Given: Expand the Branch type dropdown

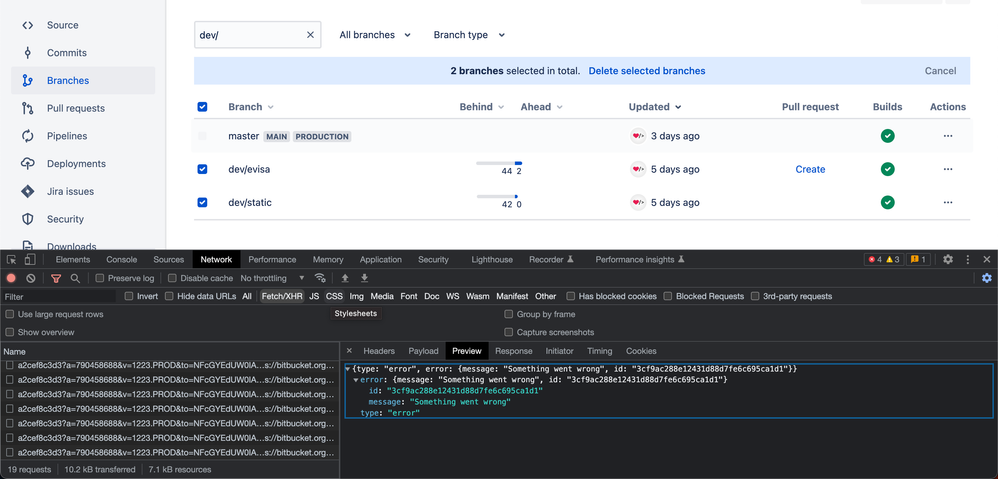Looking at the screenshot, I should point(469,35).
